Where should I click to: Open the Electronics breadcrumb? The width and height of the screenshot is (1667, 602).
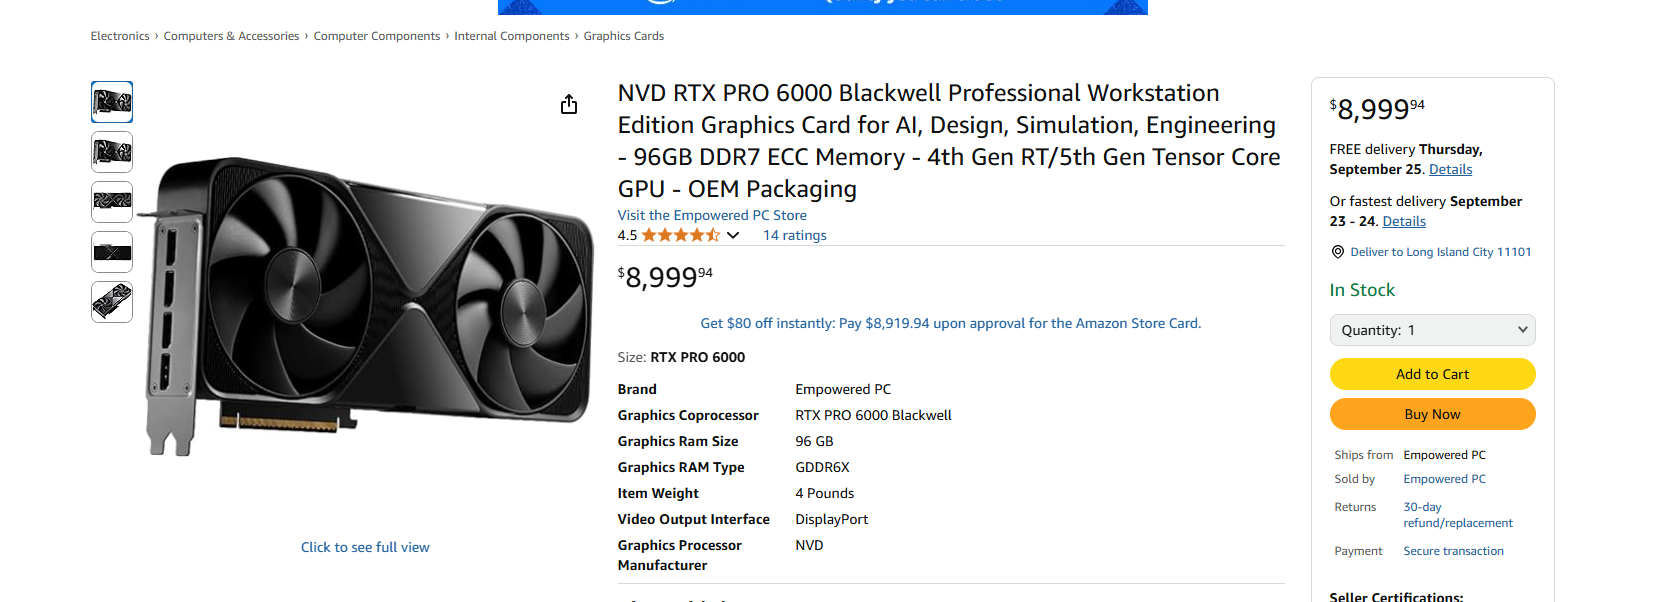120,36
